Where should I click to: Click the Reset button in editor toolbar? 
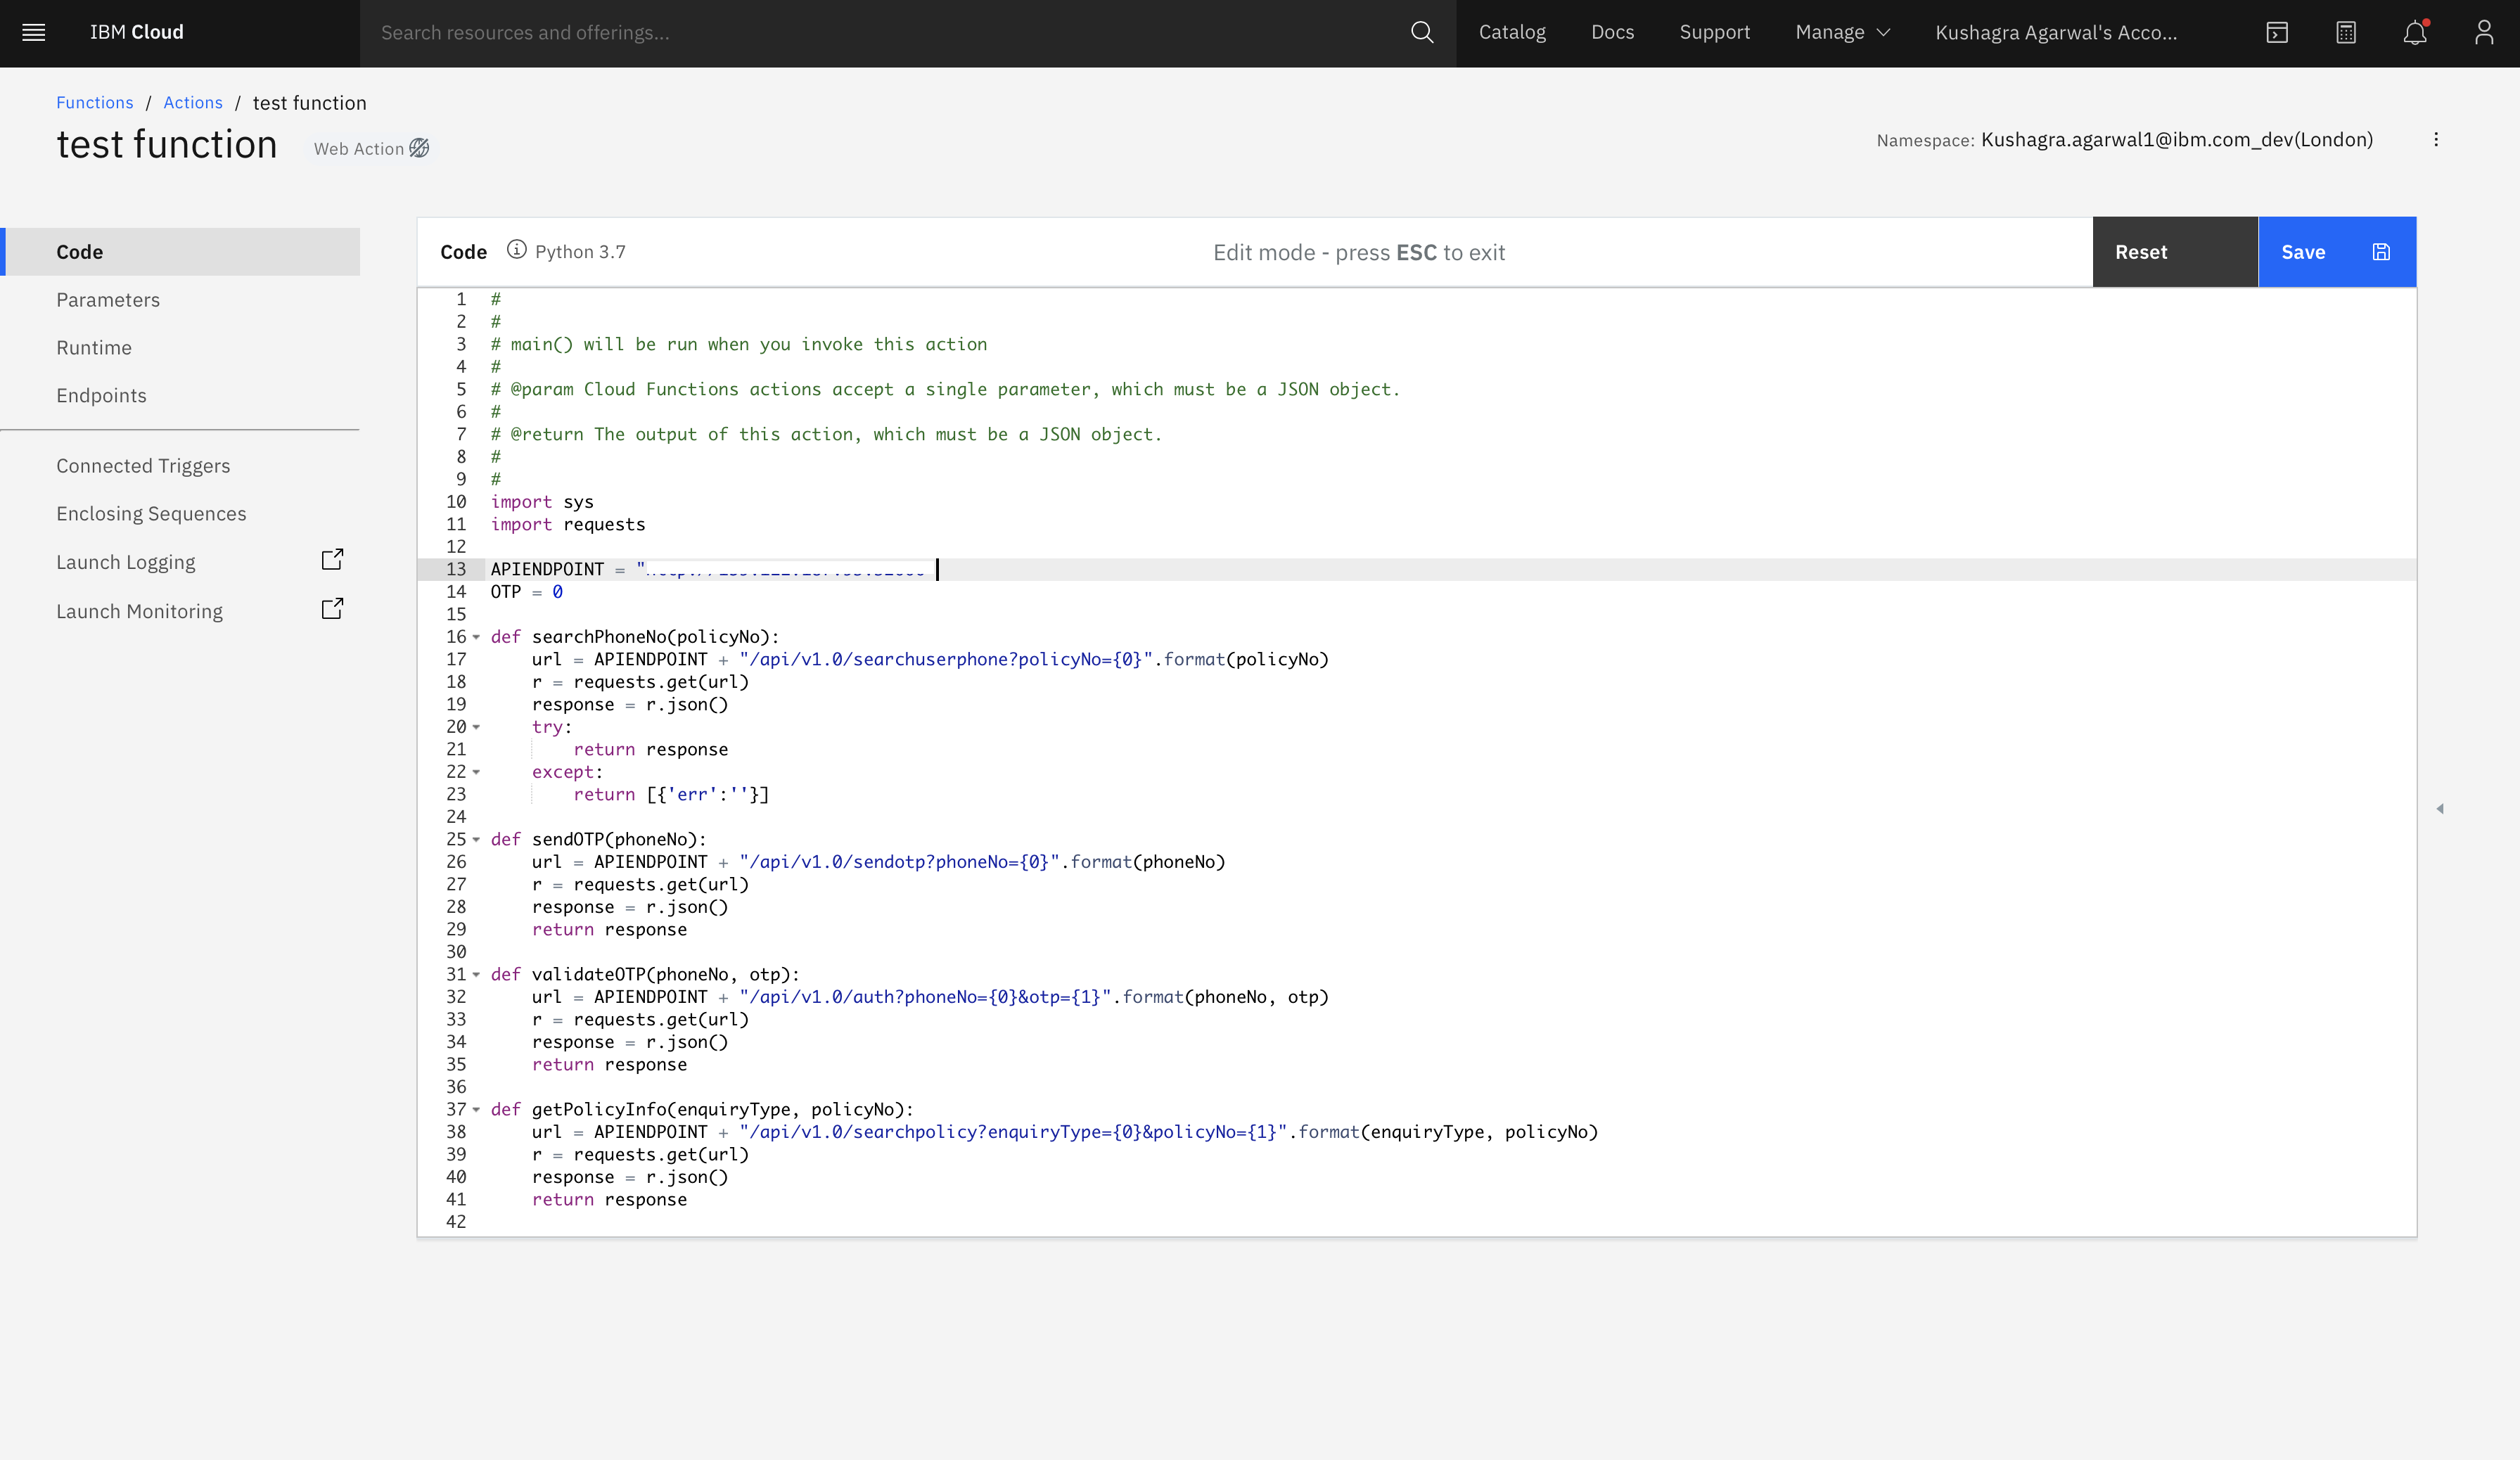(2141, 250)
